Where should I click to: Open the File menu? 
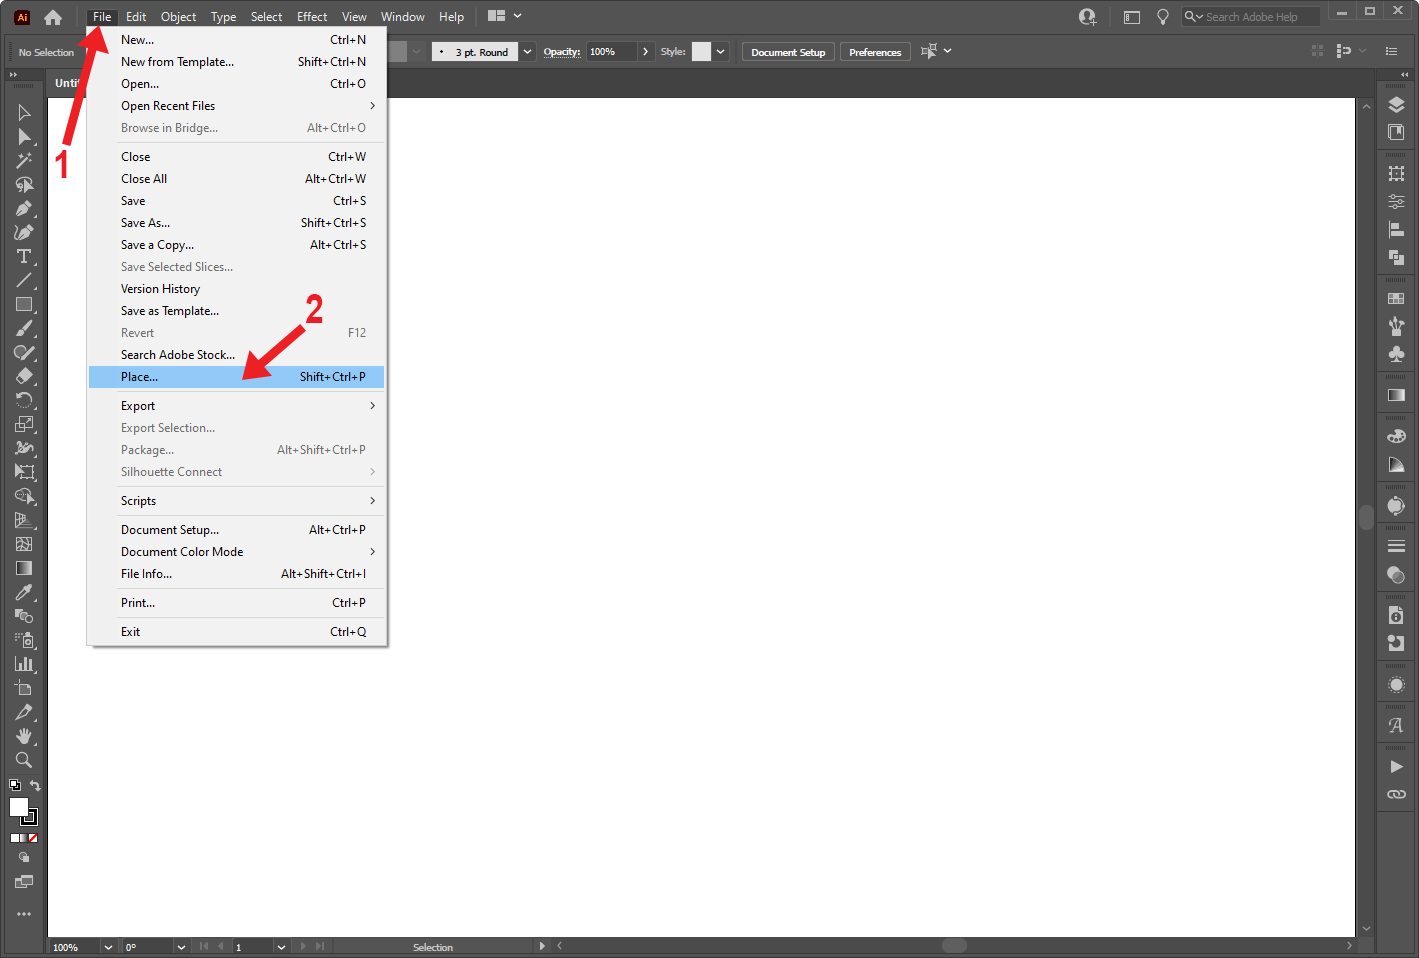102,17
